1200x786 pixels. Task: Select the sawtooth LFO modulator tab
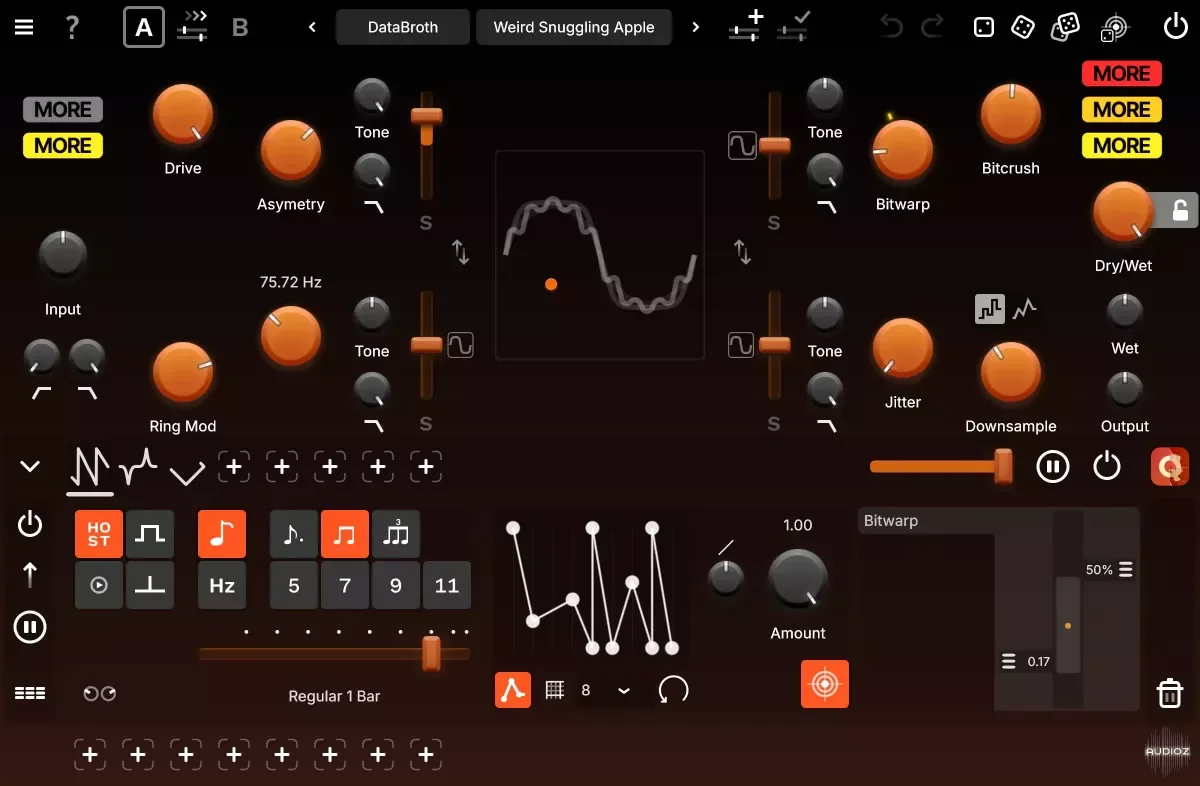90,467
